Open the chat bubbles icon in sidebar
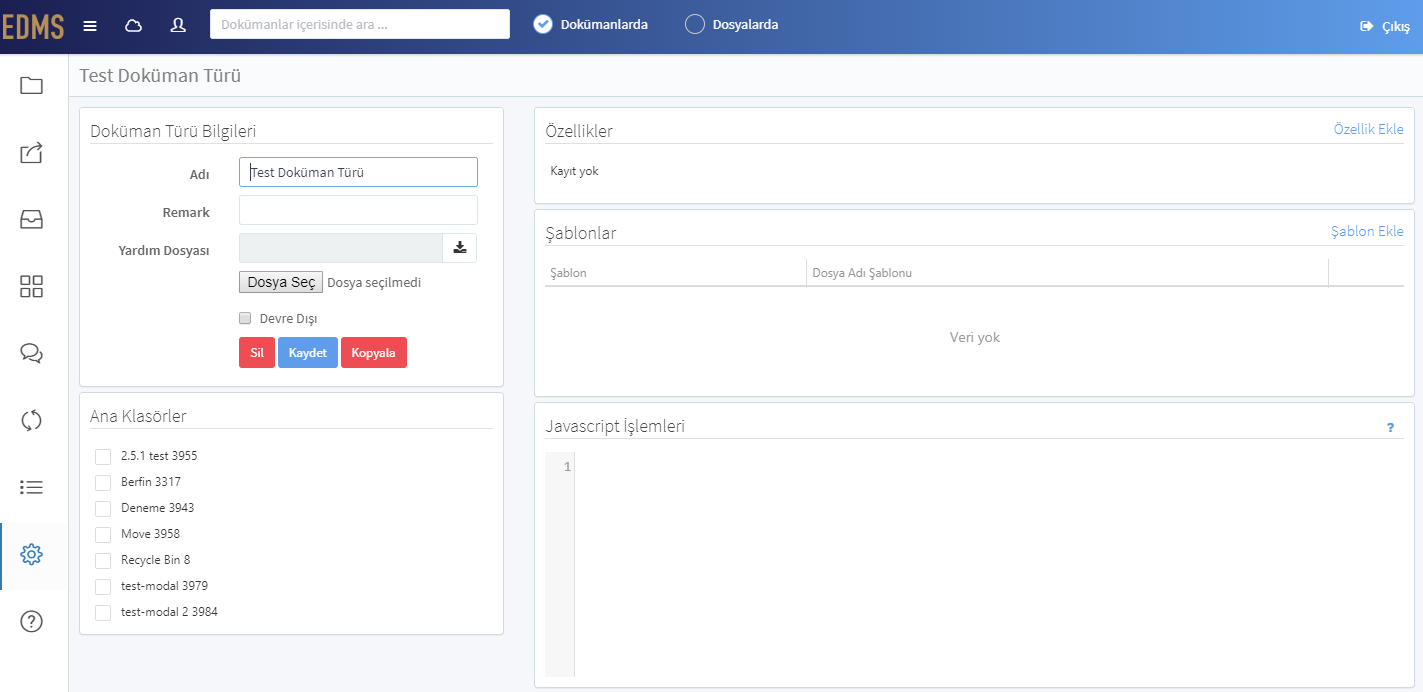 click(x=32, y=353)
